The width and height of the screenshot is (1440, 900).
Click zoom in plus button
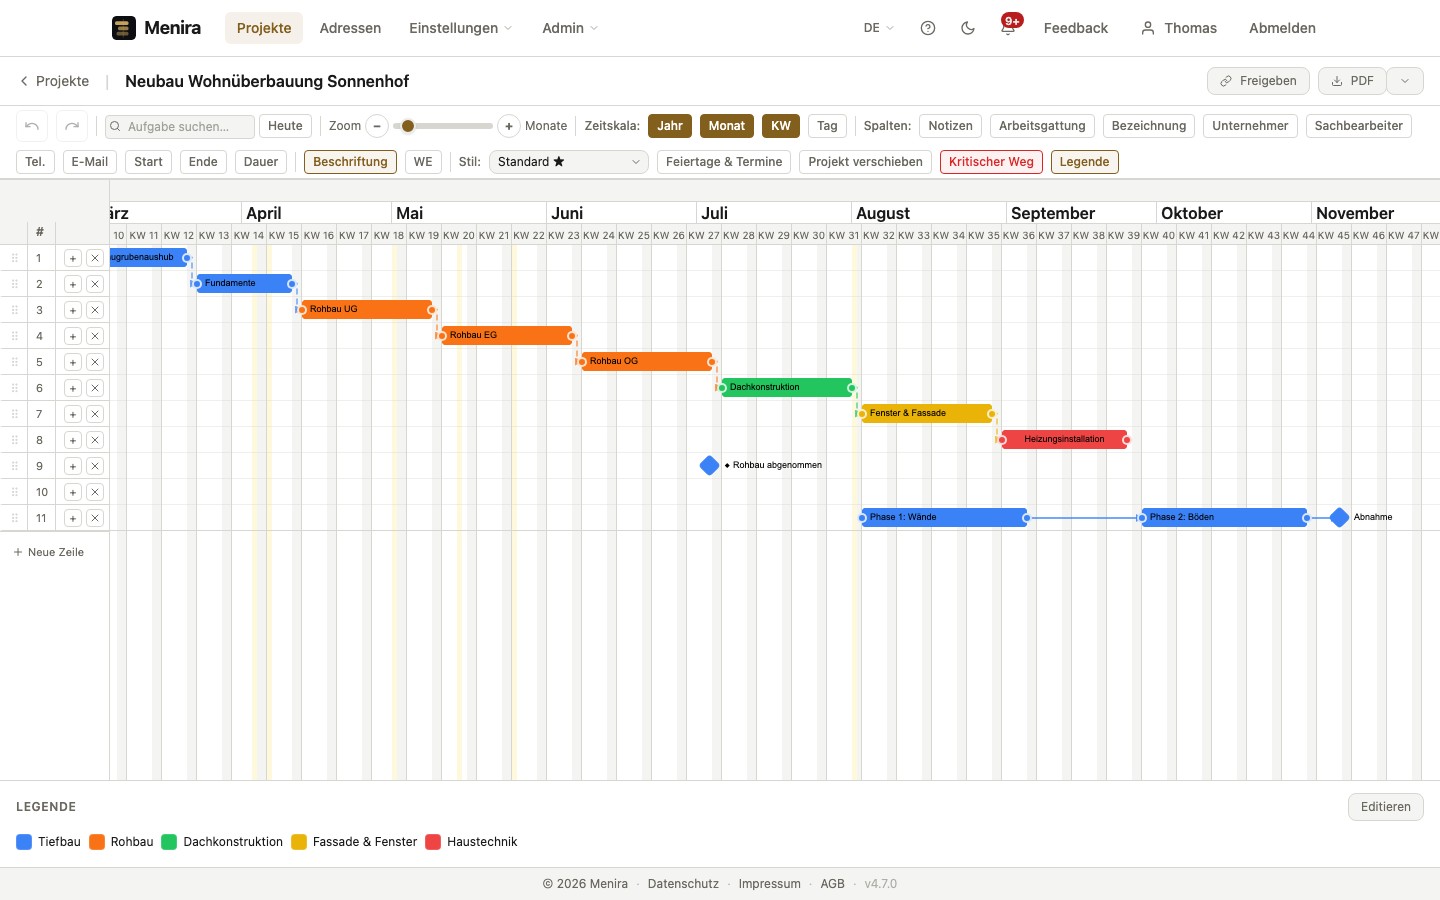point(509,126)
